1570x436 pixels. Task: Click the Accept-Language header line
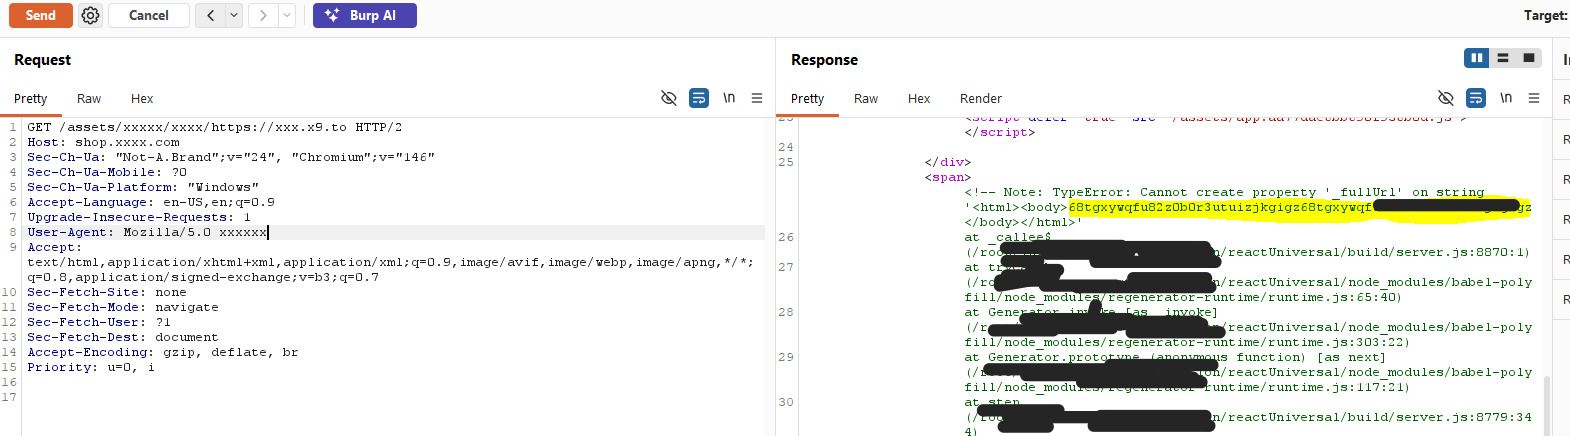coord(151,202)
